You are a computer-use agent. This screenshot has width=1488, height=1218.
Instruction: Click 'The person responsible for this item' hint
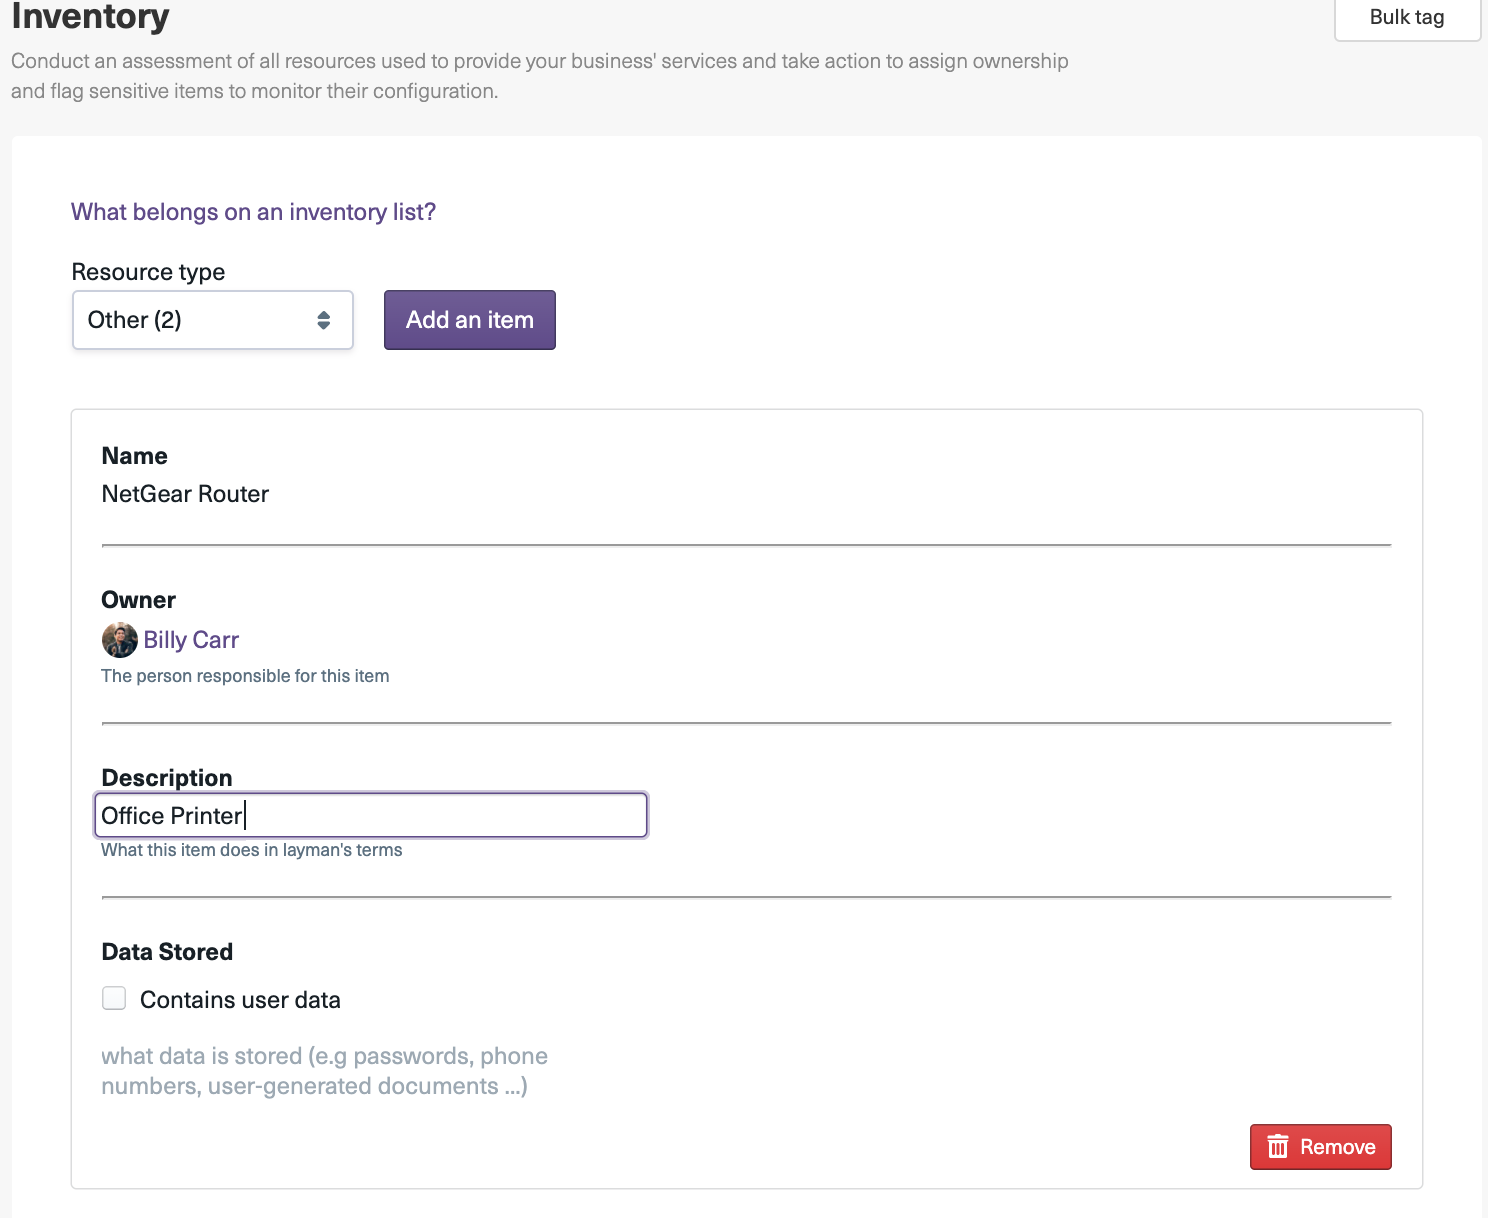[245, 676]
